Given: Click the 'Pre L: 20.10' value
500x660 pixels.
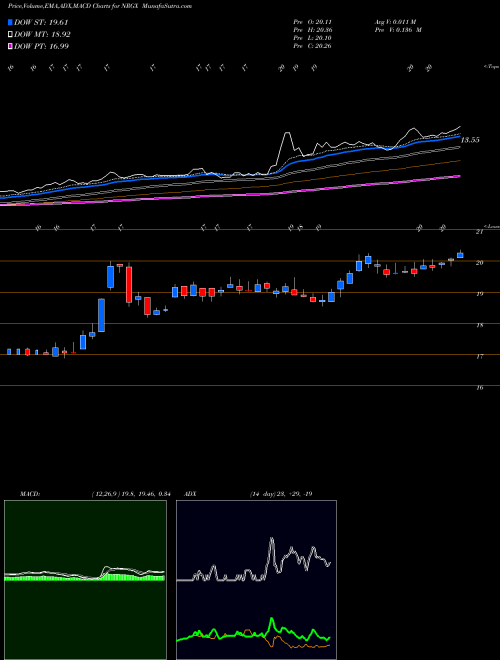Looking at the screenshot, I should coord(312,38).
